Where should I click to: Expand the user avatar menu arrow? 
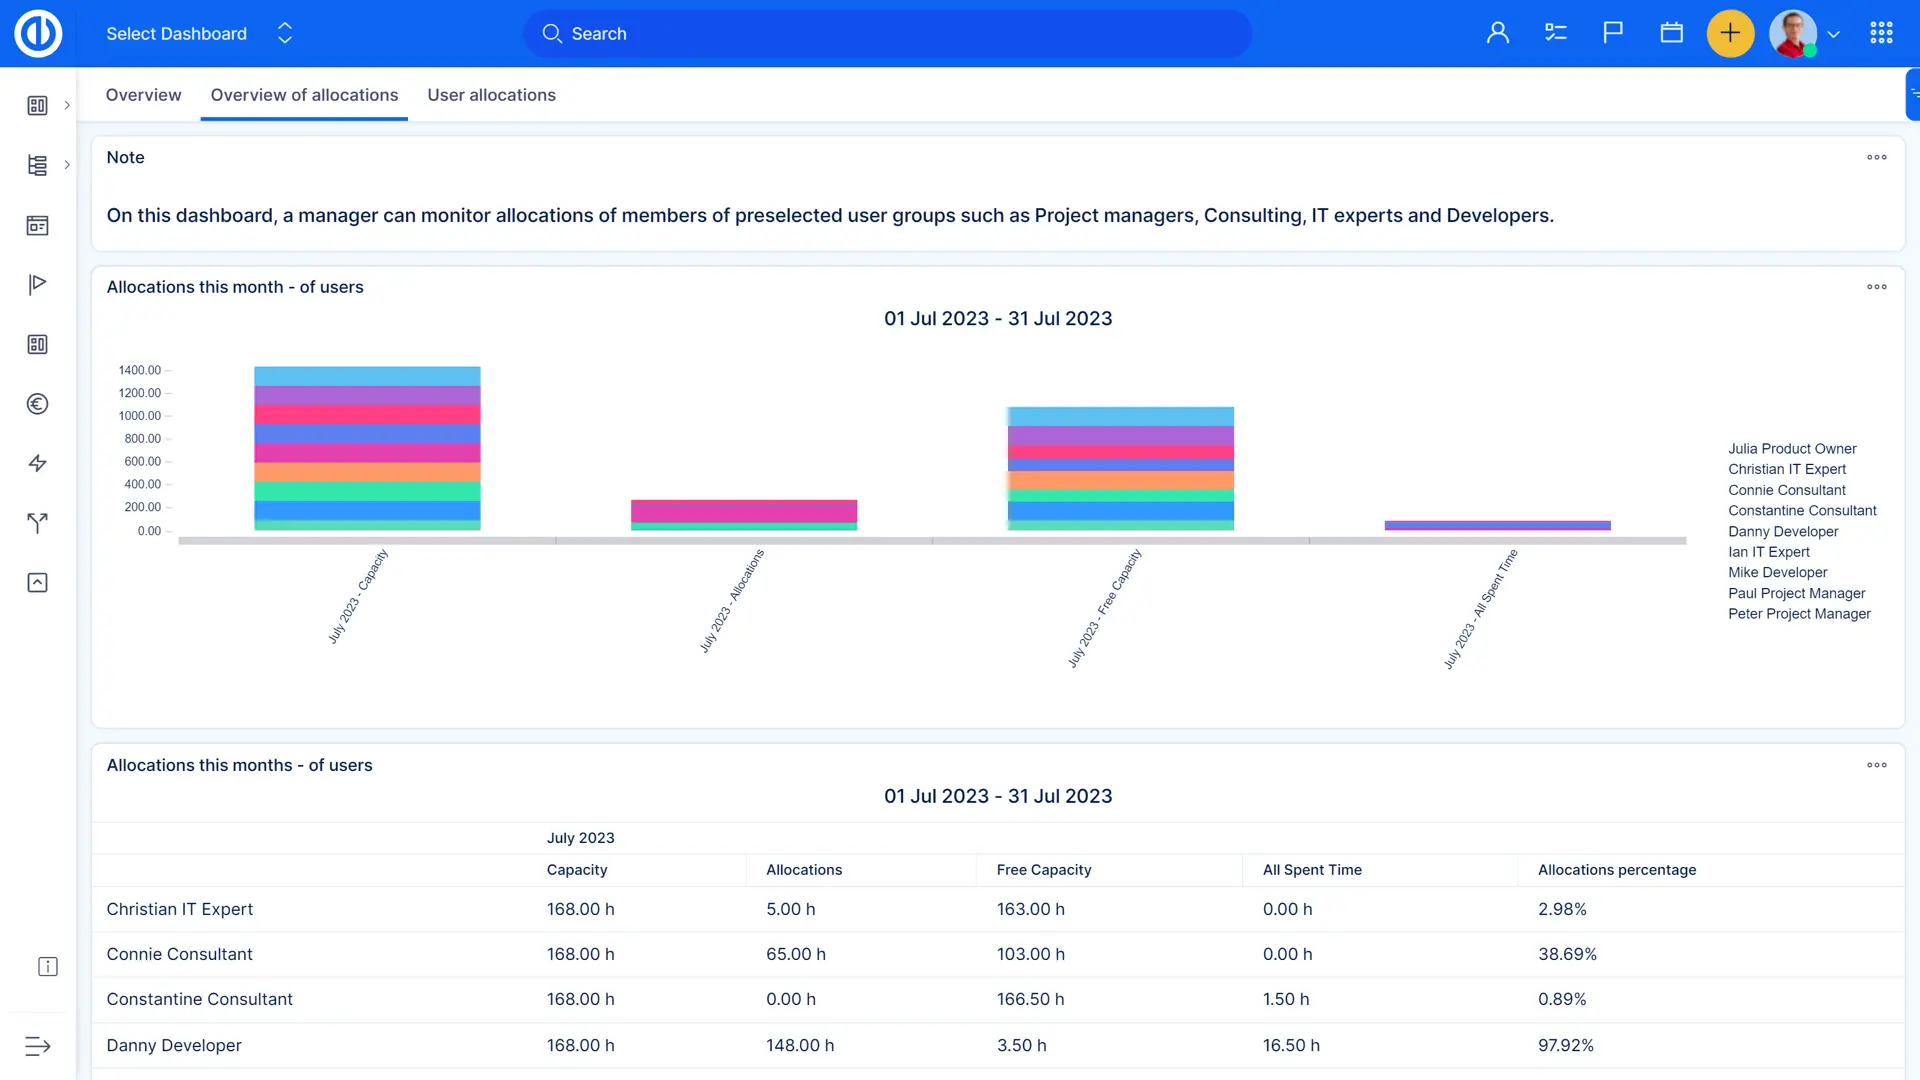click(x=1833, y=34)
